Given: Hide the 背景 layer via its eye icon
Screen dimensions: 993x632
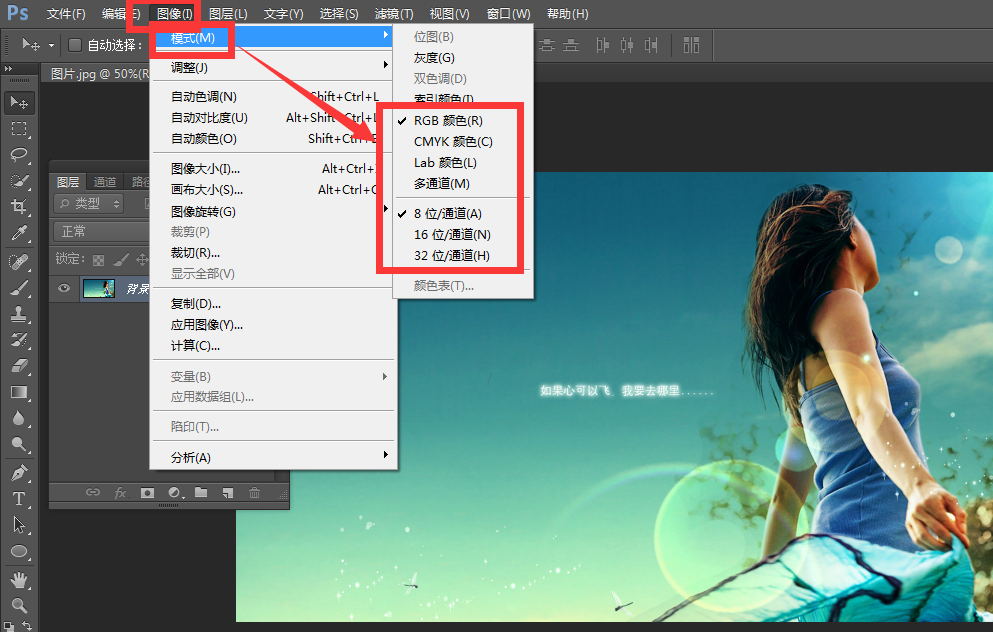Looking at the screenshot, I should 64,289.
